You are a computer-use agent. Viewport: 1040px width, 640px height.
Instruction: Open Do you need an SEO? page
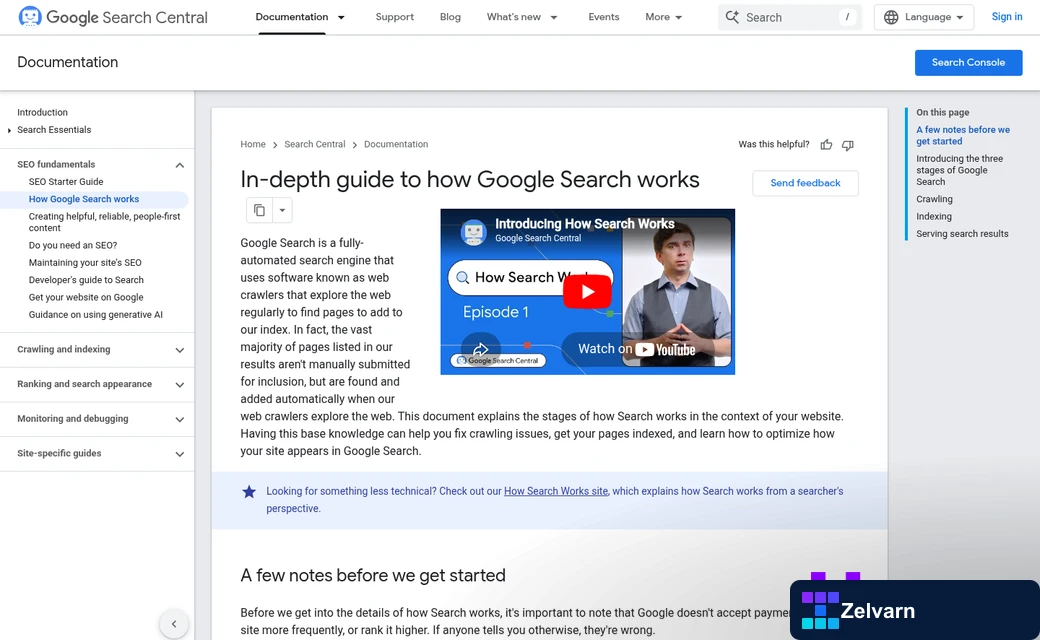73,245
